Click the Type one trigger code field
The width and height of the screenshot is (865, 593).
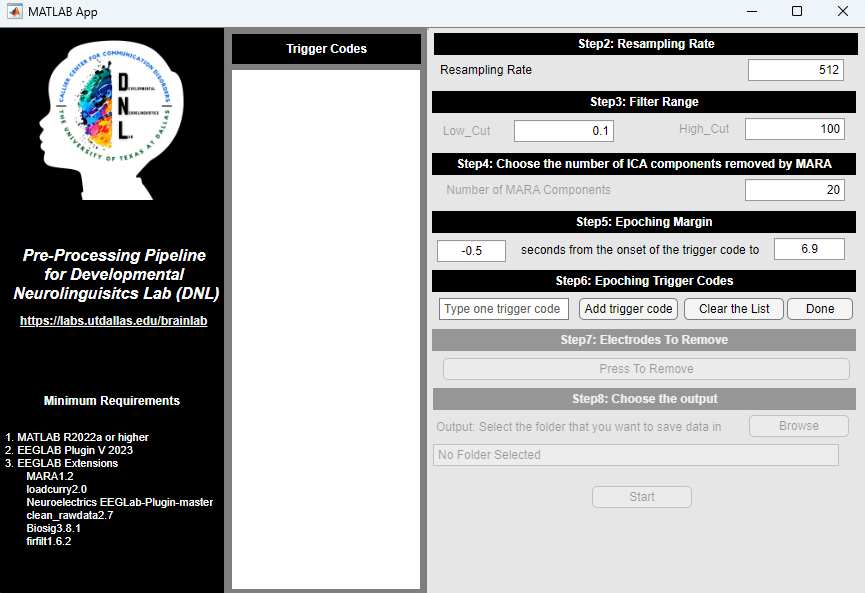[x=503, y=309]
